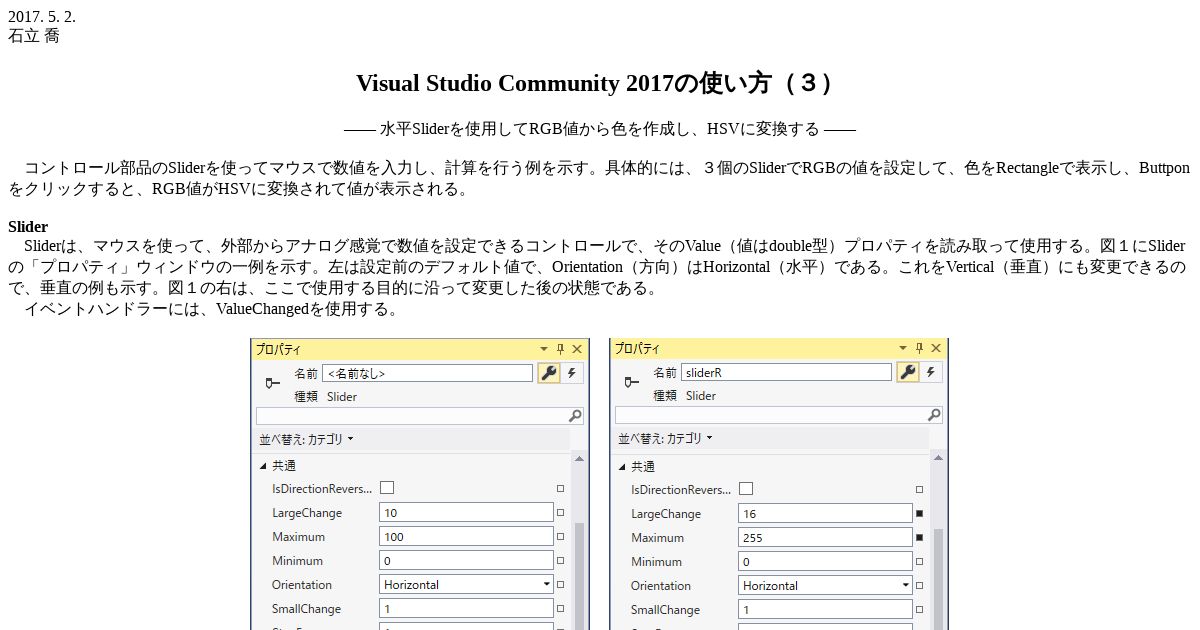Click the search magnifier in the sliderR panel
1200x630 pixels.
click(x=934, y=414)
